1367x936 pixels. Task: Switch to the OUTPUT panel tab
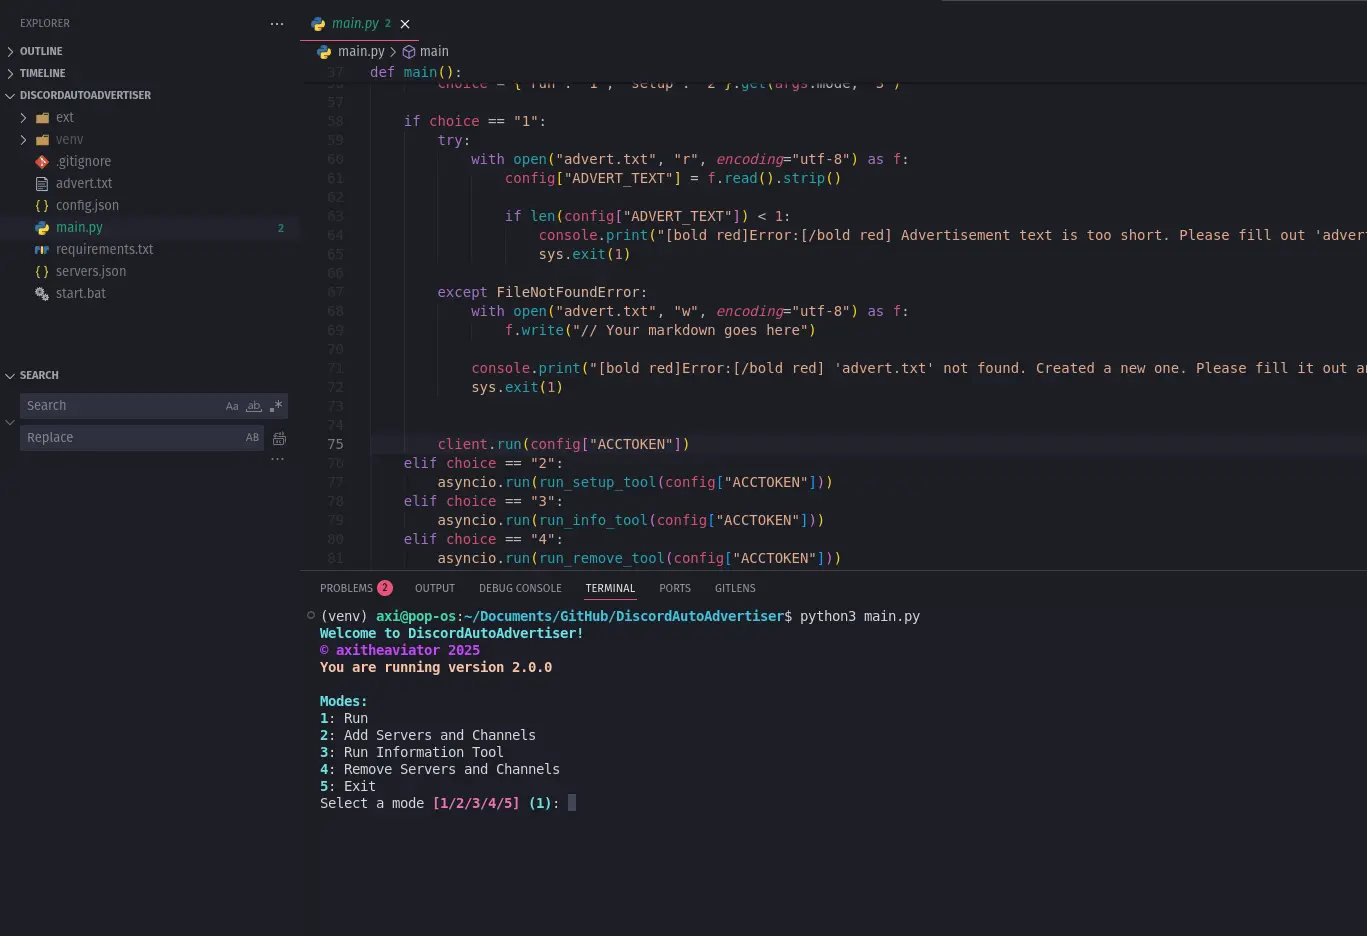[434, 588]
